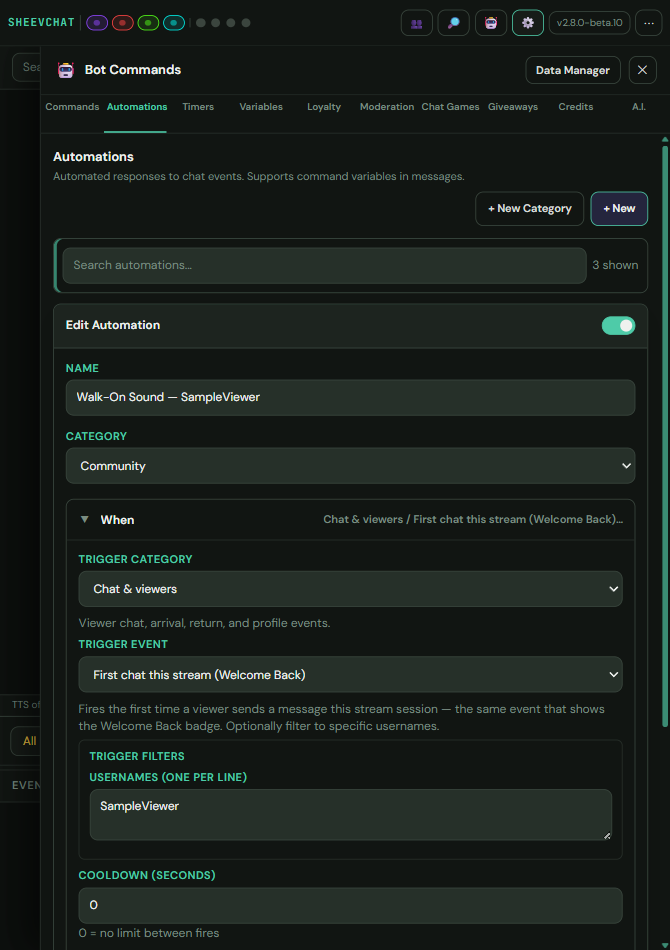Click the Usernames textarea containing SampleViewer
The image size is (670, 950).
[351, 815]
